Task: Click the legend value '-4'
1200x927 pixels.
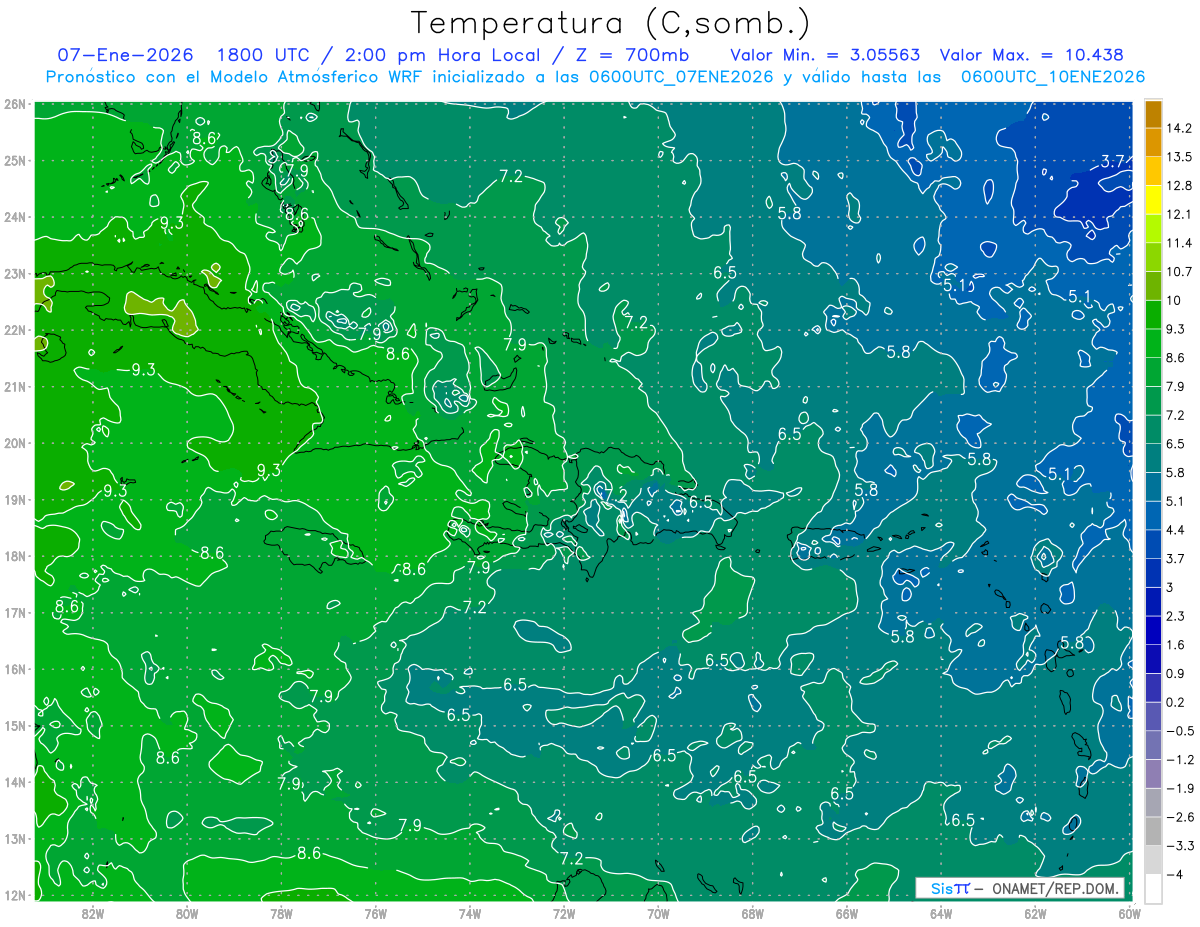Action: 1174,873
